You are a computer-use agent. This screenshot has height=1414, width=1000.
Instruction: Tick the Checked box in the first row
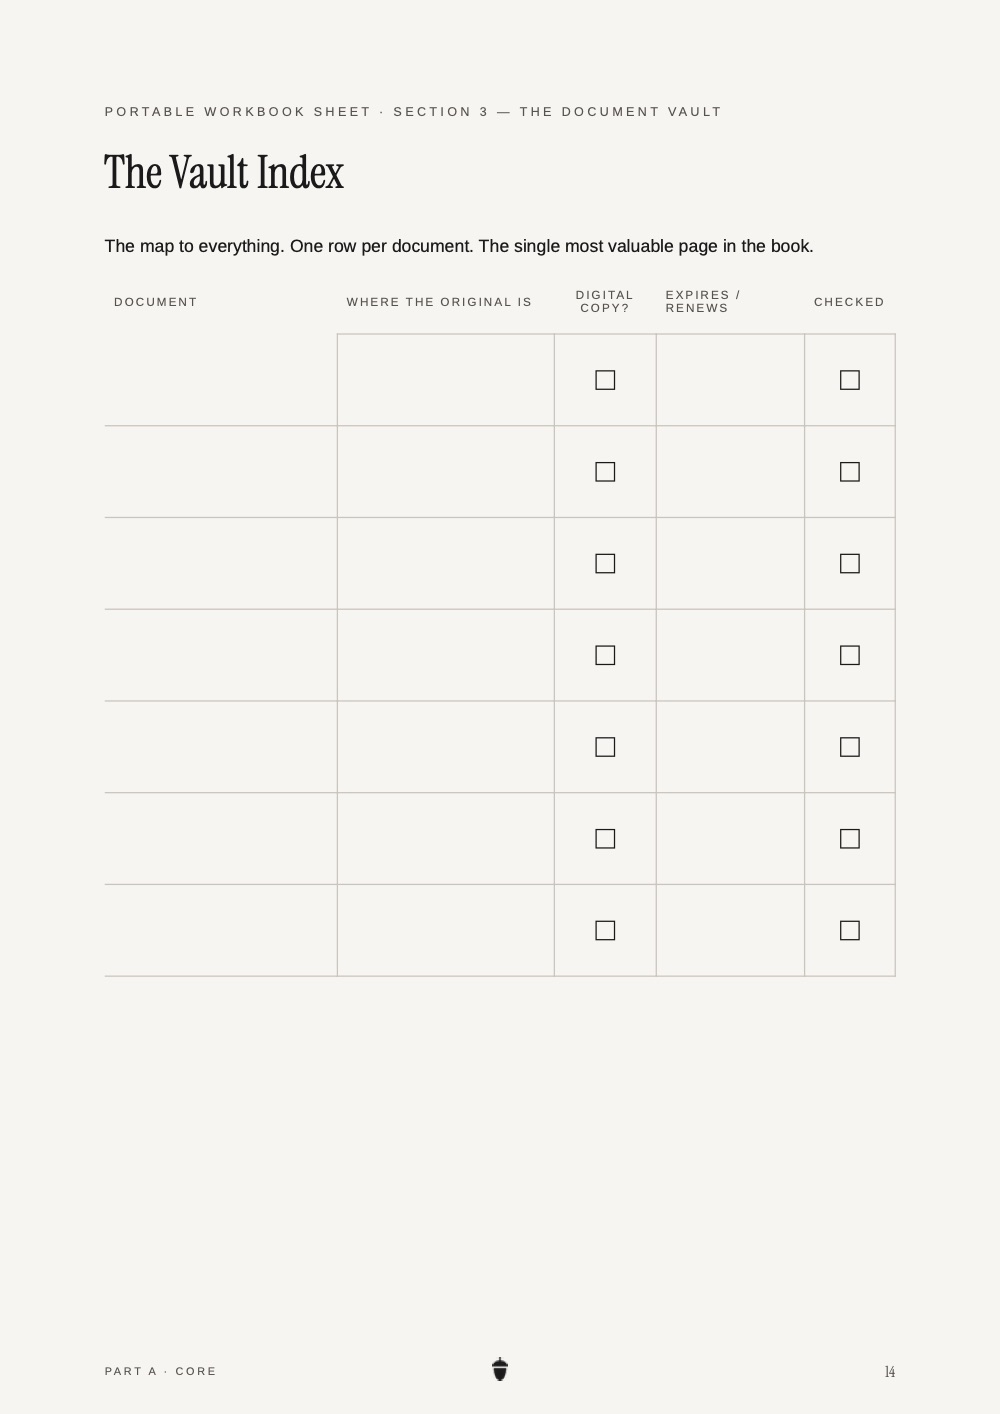point(850,380)
